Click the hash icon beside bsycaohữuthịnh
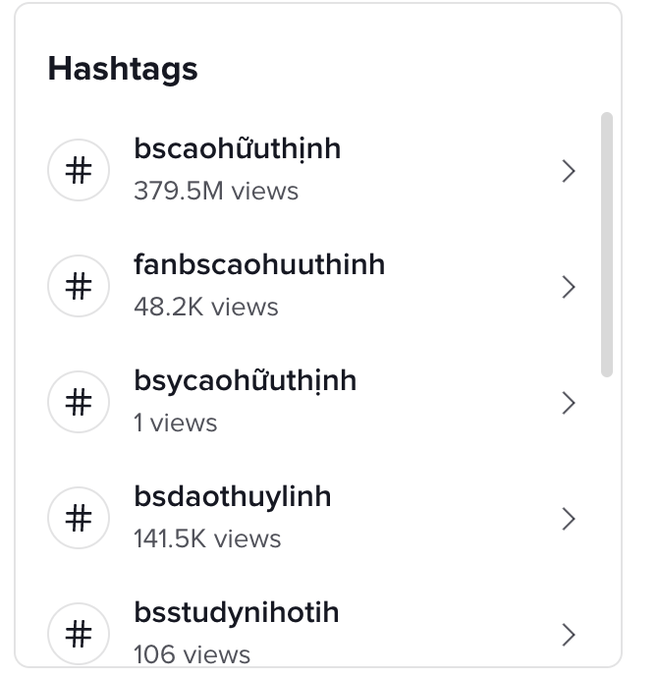 coord(78,402)
